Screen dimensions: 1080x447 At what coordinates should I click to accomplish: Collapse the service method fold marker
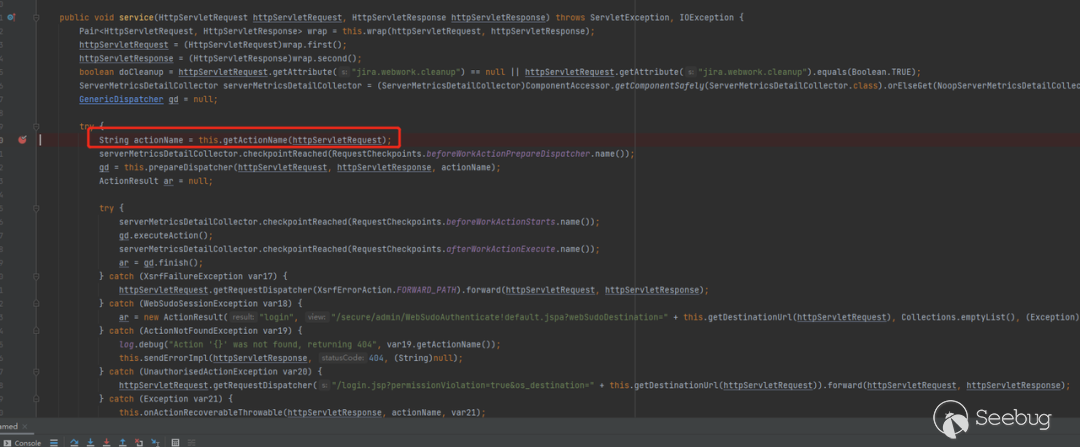[36, 17]
